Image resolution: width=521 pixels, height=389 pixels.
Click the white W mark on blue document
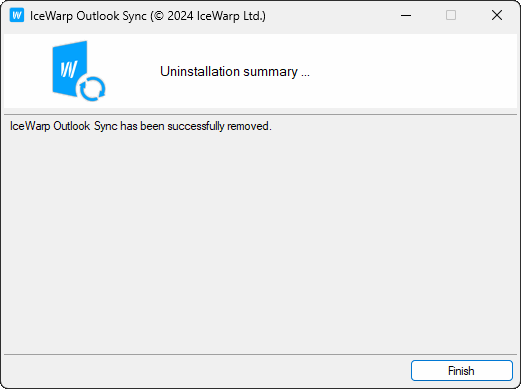[x=69, y=69]
